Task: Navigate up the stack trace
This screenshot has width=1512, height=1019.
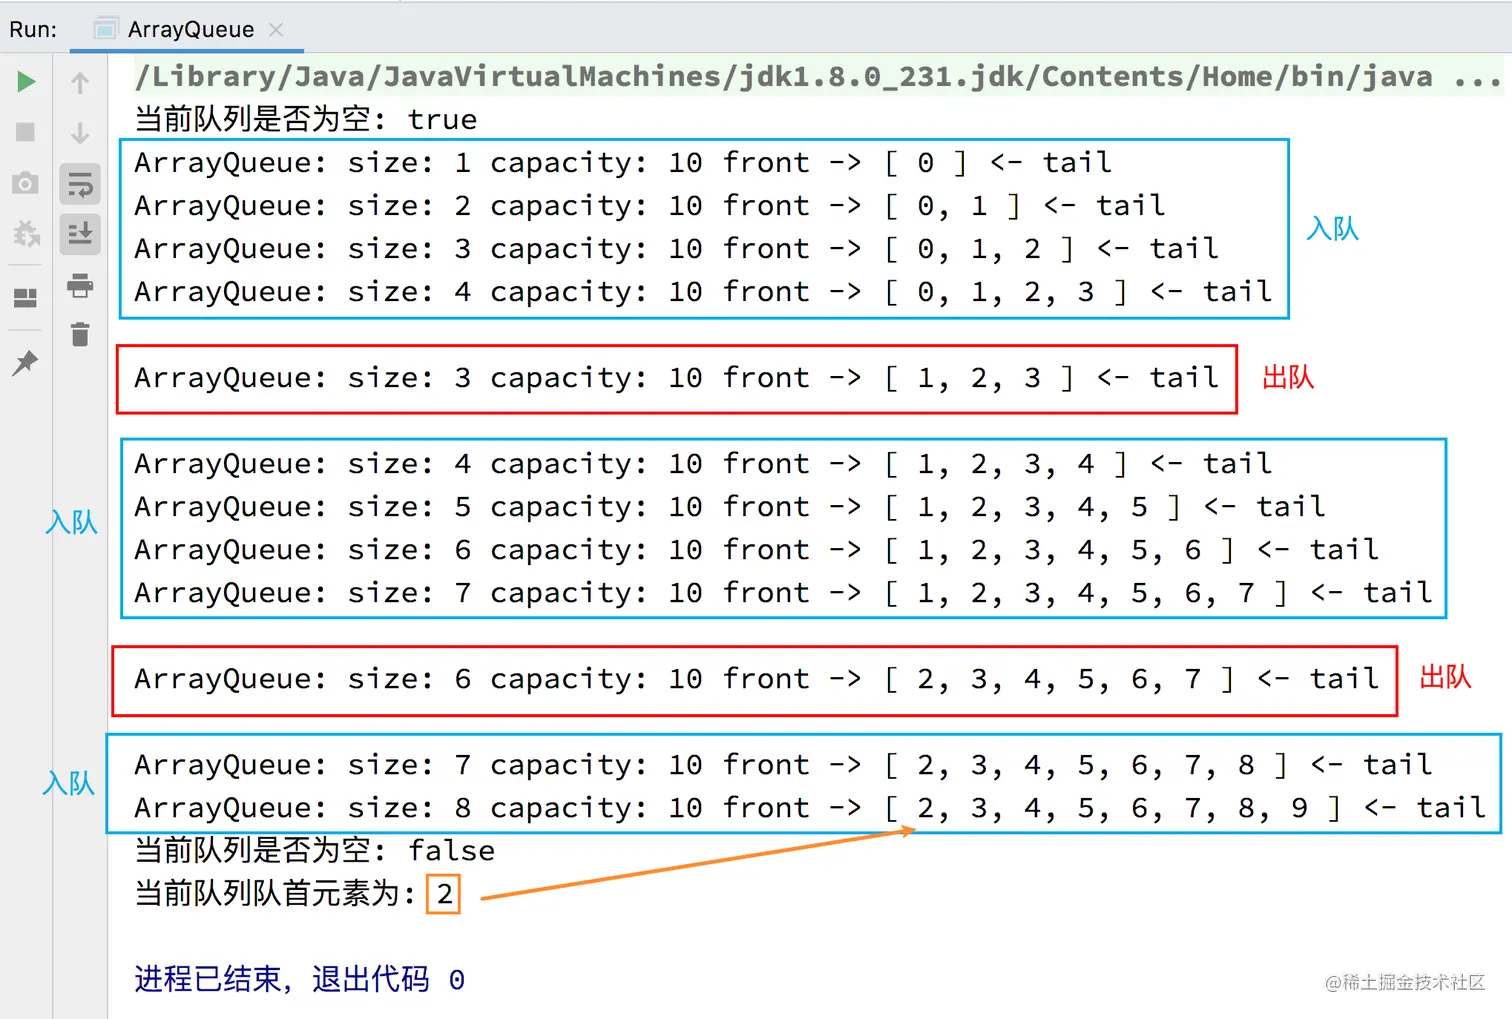Action: coord(80,82)
